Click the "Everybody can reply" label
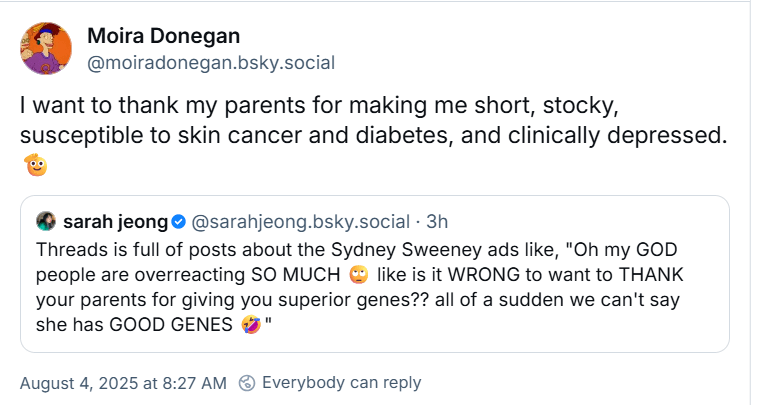The image size is (758, 405). click(x=341, y=382)
